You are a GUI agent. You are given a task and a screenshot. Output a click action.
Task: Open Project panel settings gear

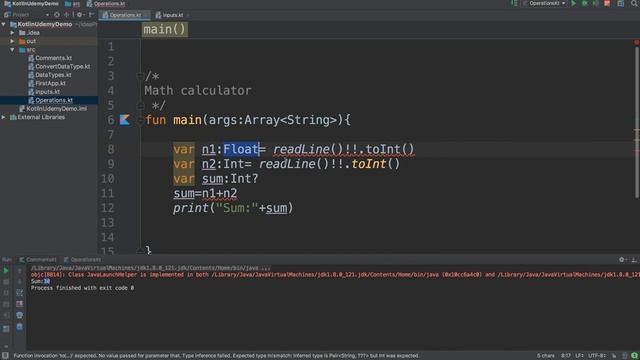[80, 15]
